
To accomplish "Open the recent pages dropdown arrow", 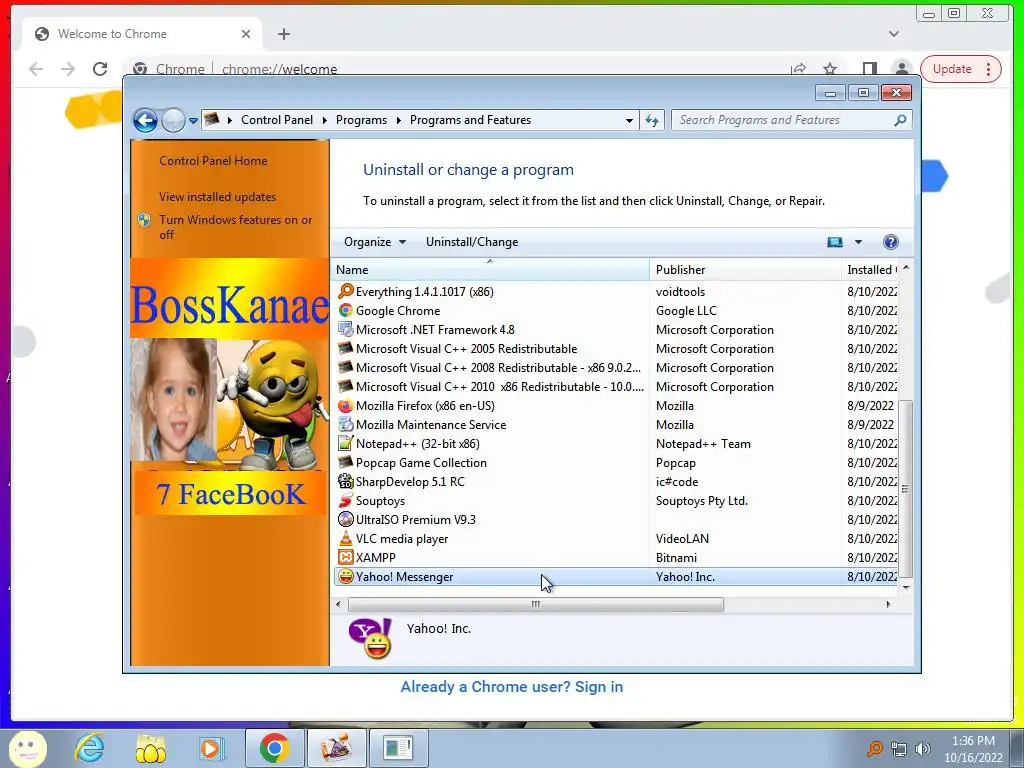I will point(193,120).
